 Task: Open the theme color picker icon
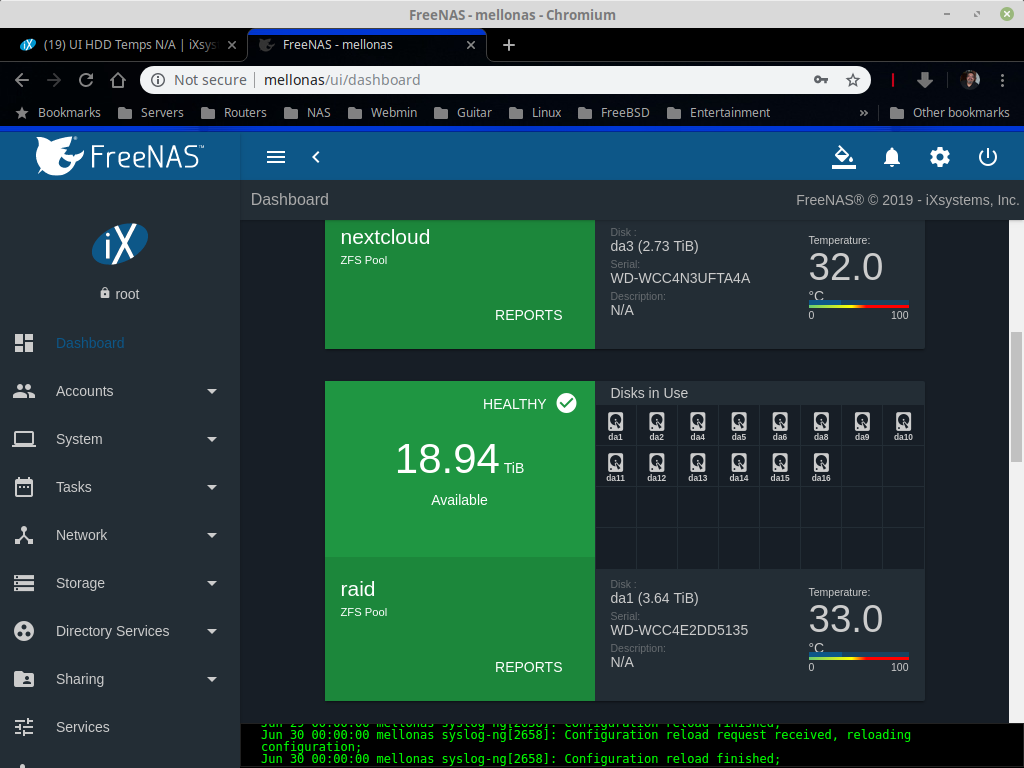click(x=844, y=157)
